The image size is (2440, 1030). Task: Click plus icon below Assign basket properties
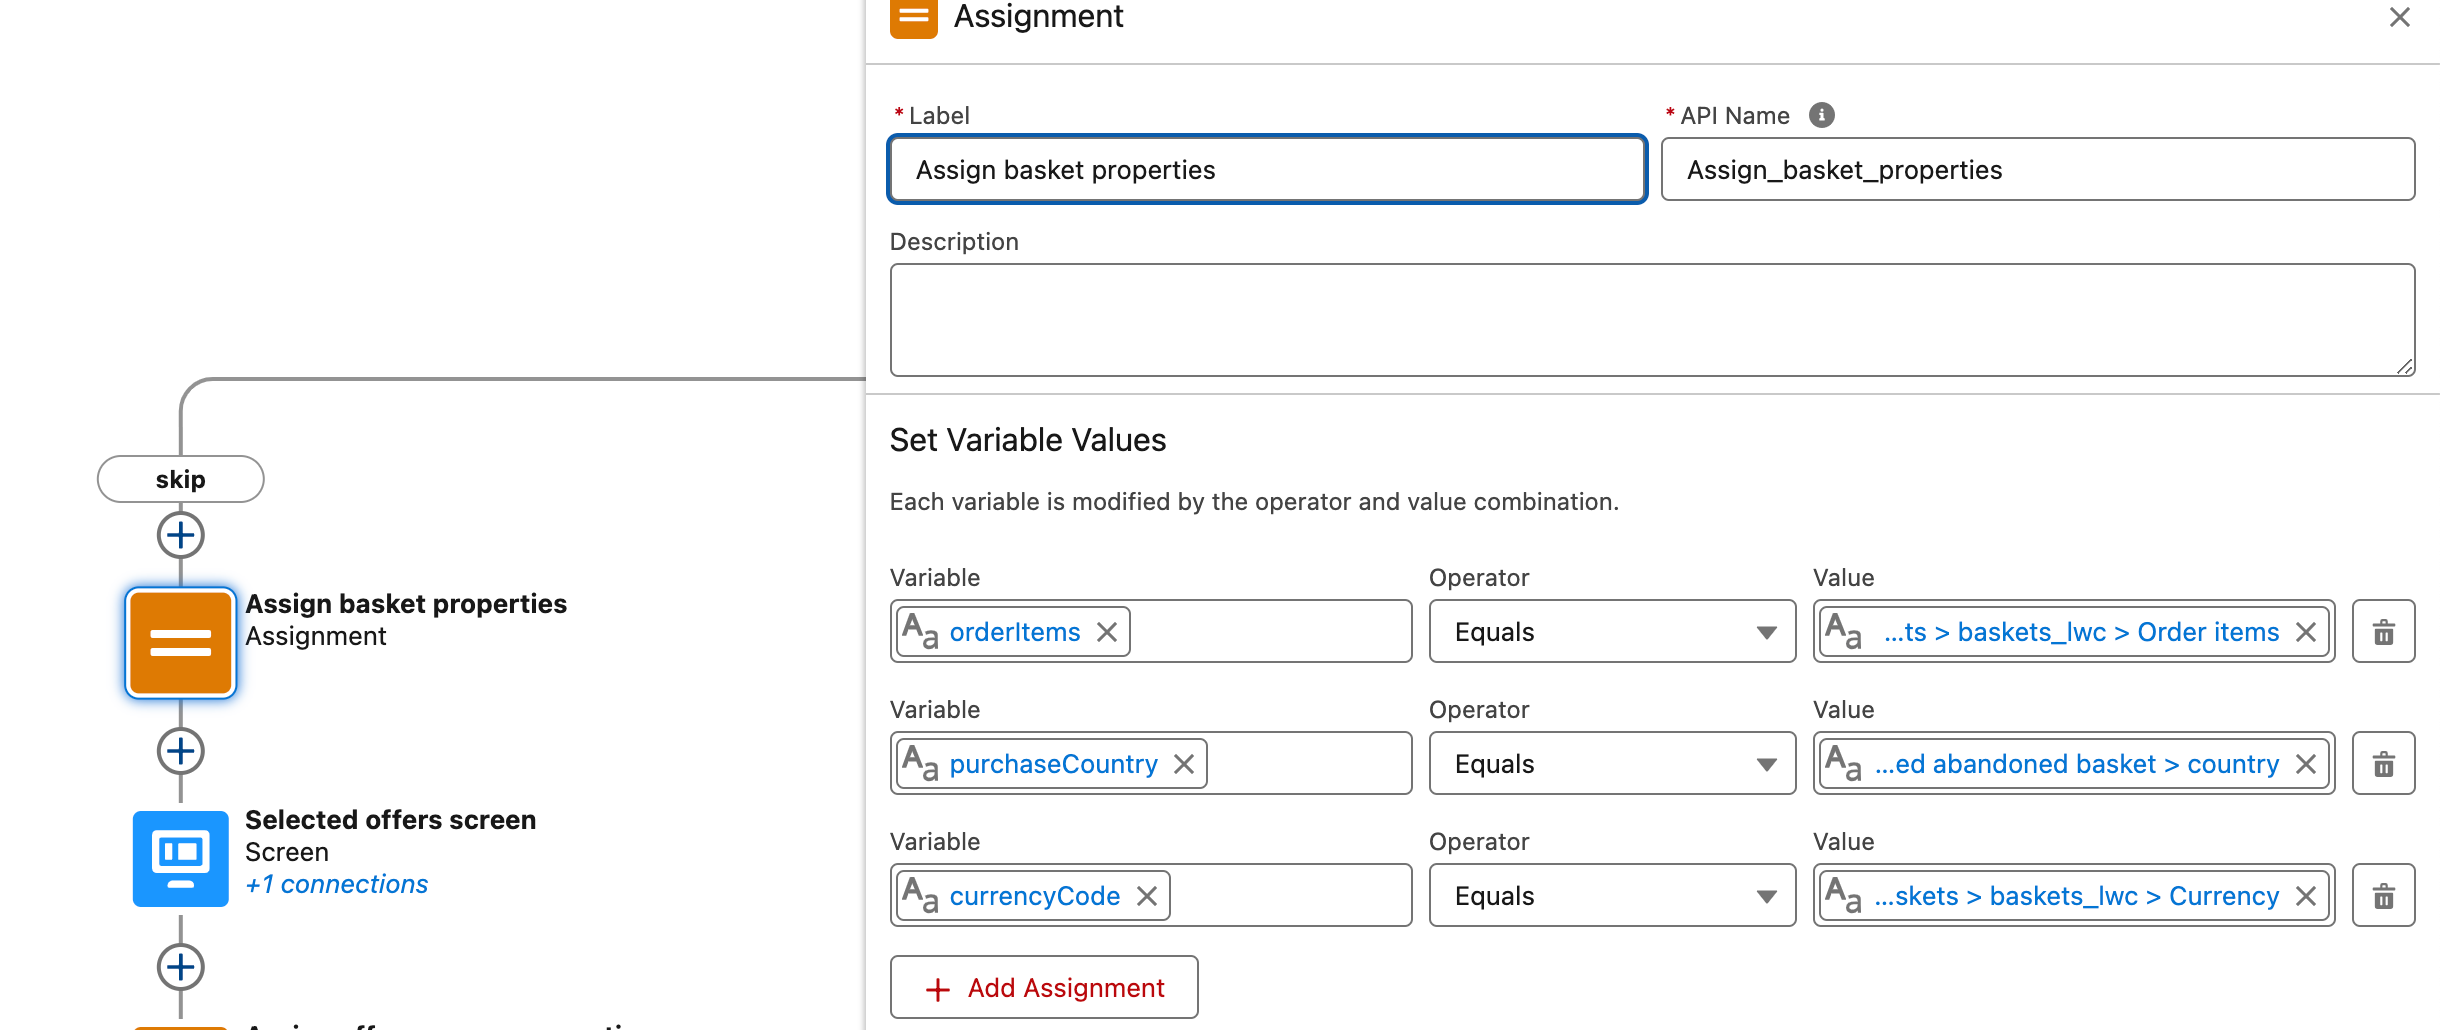(180, 751)
